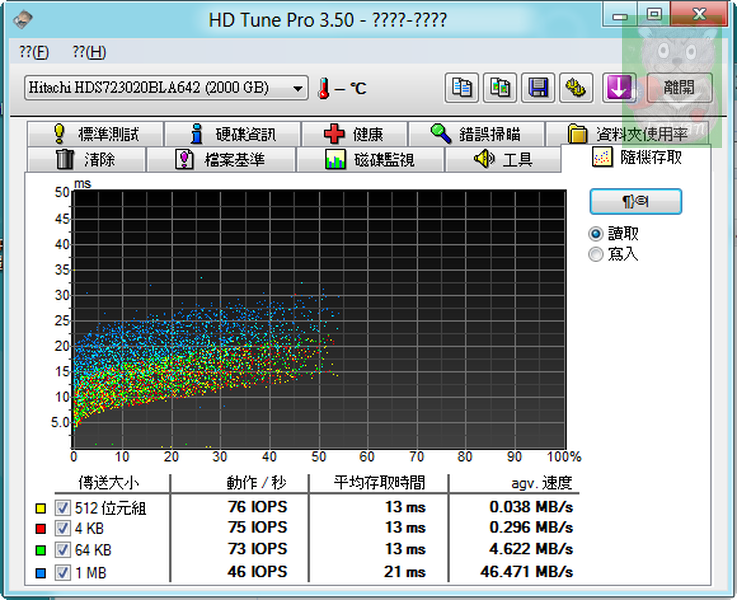The height and width of the screenshot is (600, 737).
Task: Click the thermometer temperature icon
Action: (x=324, y=89)
